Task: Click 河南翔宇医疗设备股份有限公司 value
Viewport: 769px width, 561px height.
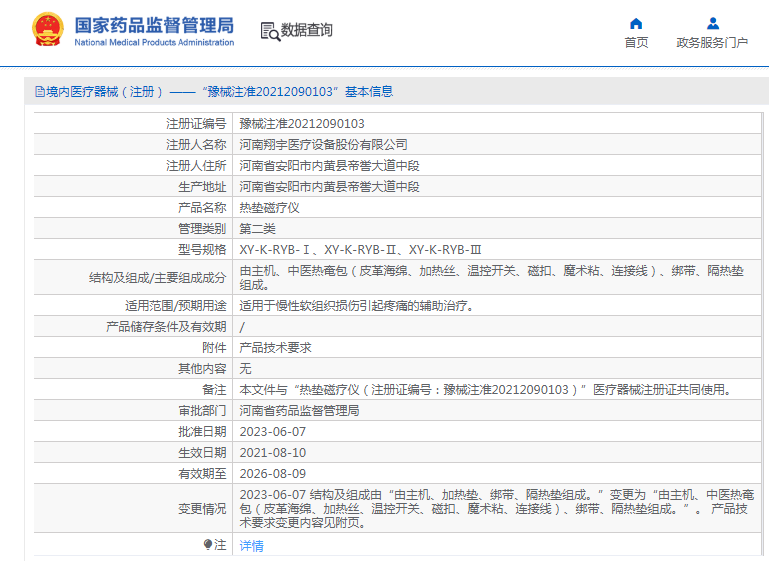Action: point(324,145)
